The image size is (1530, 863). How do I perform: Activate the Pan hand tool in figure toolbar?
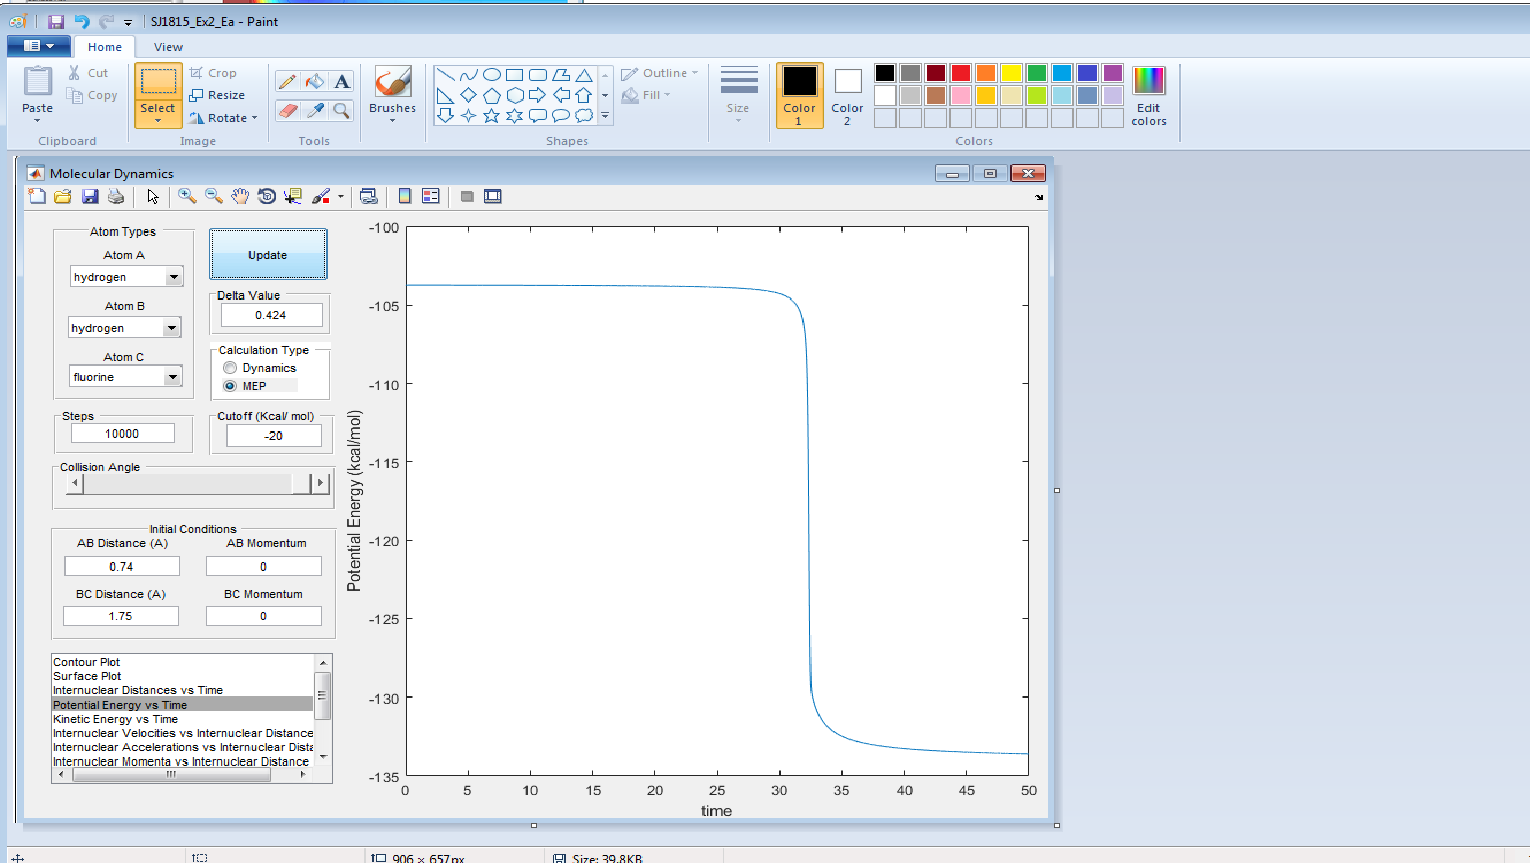[240, 196]
